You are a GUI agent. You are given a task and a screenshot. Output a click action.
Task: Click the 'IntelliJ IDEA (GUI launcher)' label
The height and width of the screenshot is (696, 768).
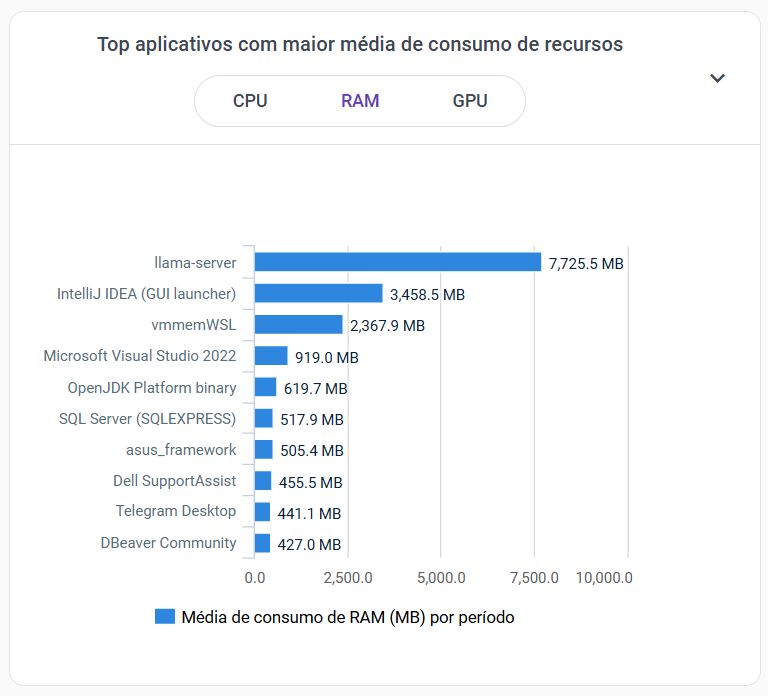[x=146, y=294]
